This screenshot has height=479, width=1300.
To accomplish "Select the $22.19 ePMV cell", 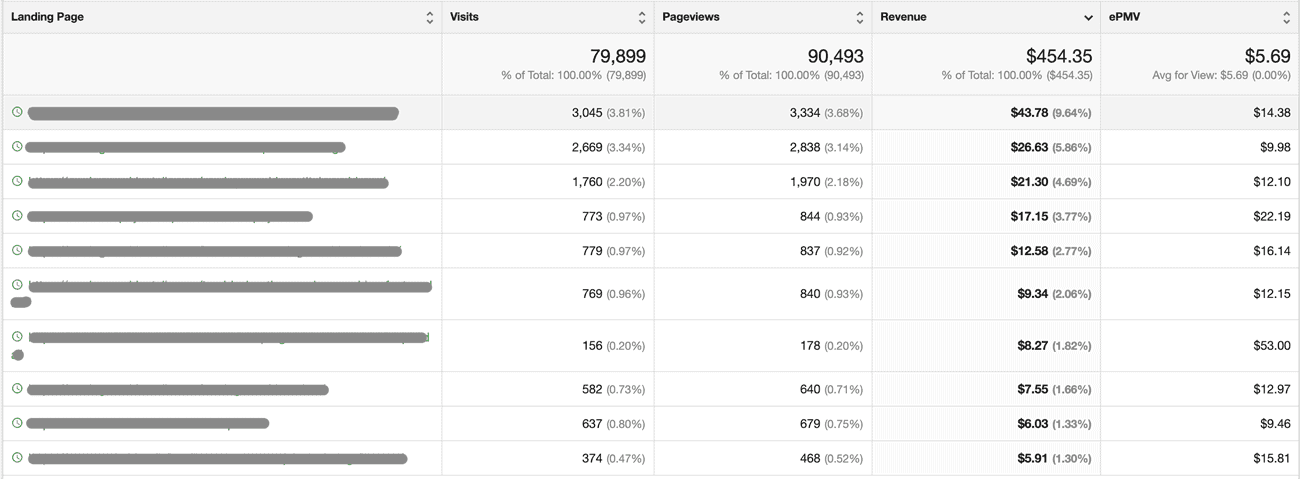I will point(1271,216).
